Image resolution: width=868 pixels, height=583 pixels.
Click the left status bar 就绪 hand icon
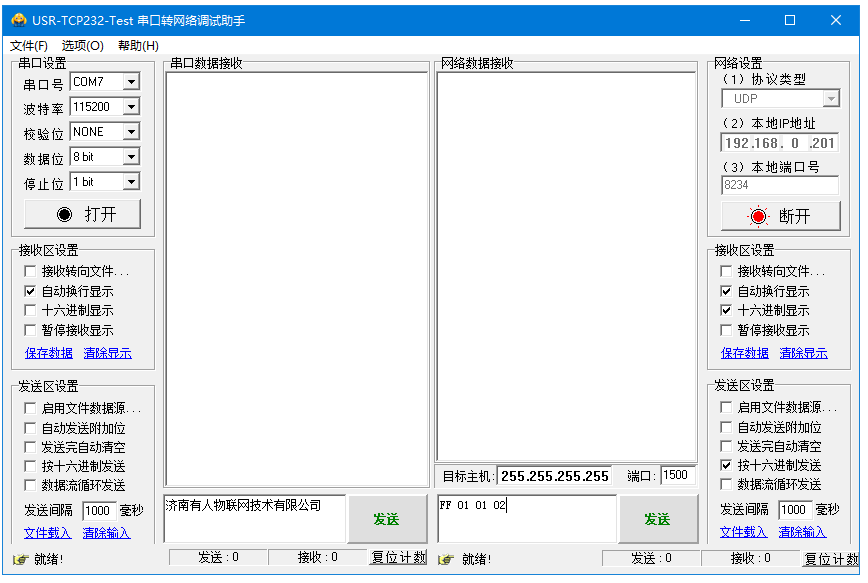[20, 559]
